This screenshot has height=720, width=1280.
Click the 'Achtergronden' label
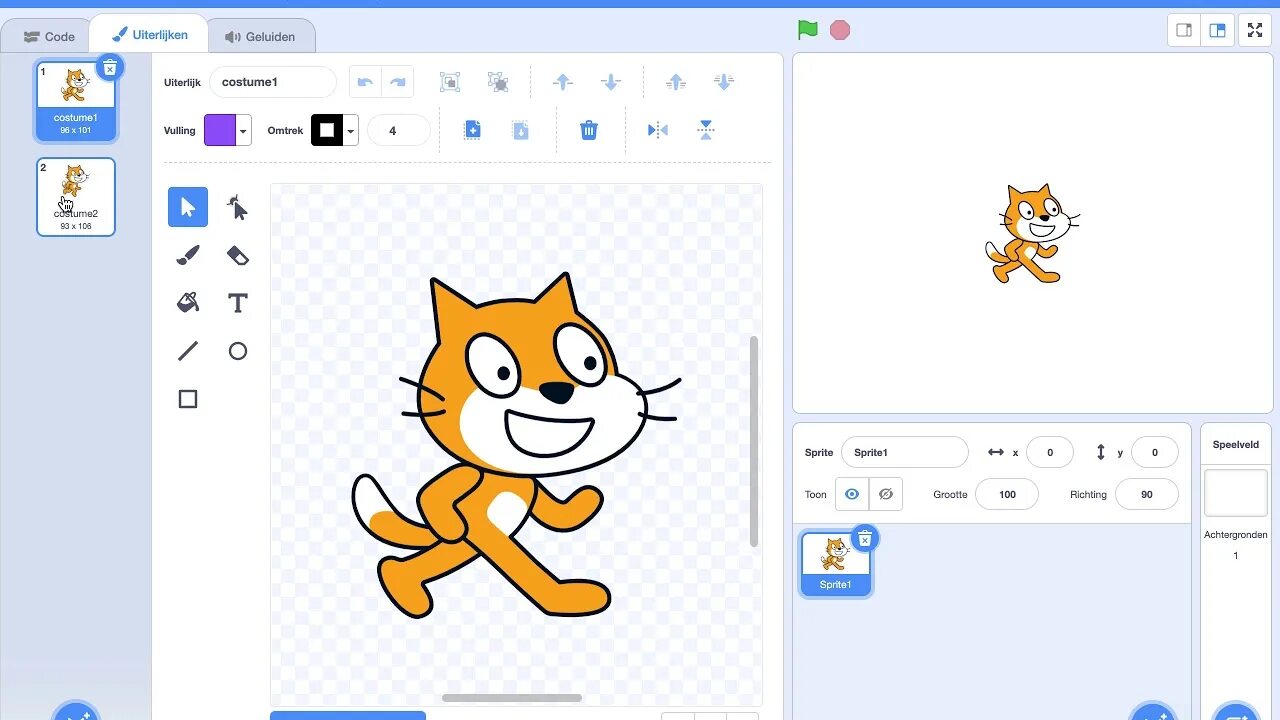point(1236,535)
